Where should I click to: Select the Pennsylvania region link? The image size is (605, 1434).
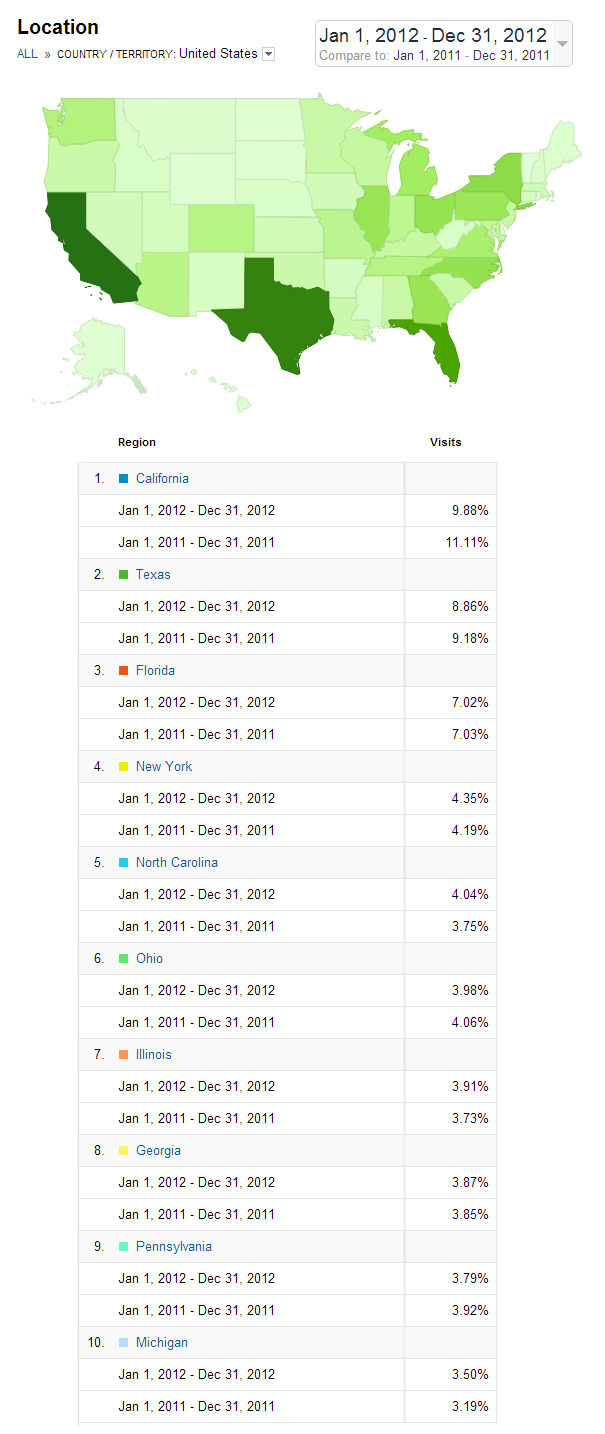coord(174,1247)
